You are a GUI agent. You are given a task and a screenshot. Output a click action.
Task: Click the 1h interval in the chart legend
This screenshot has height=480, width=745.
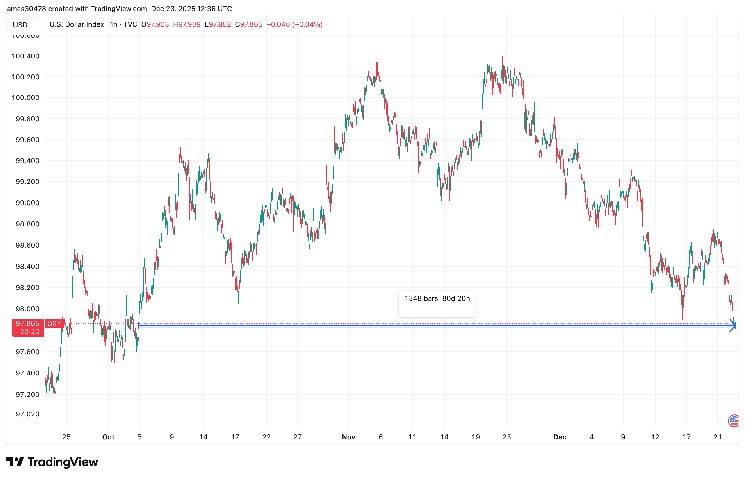coord(113,24)
